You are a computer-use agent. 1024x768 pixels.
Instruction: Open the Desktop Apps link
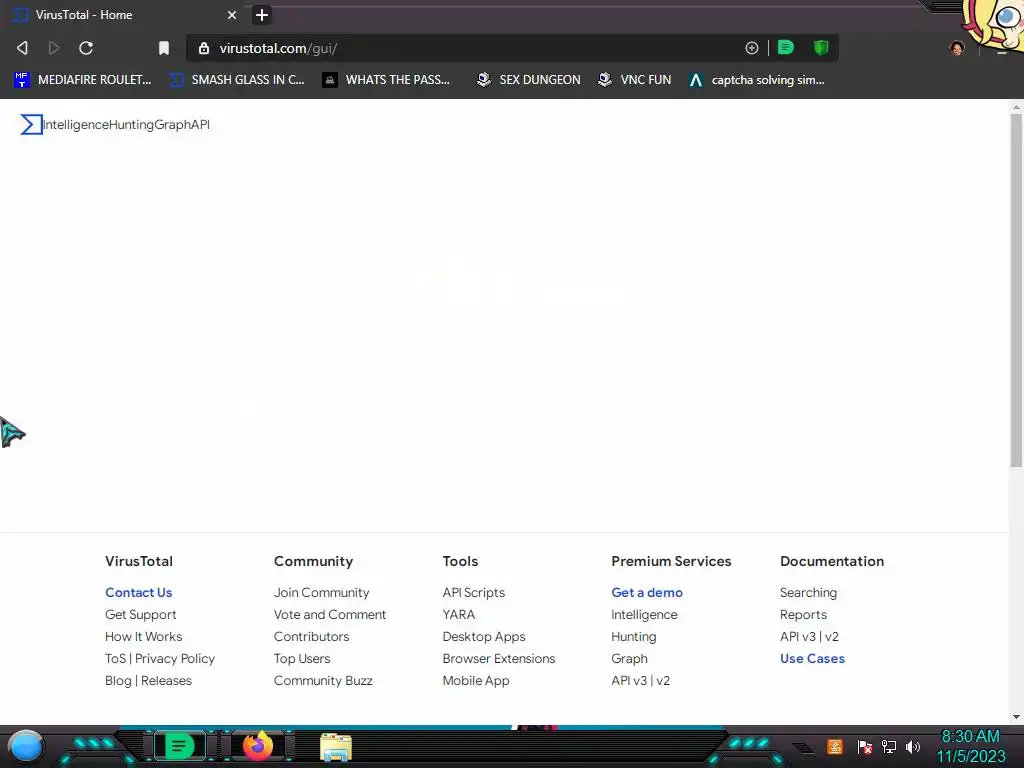tap(484, 636)
